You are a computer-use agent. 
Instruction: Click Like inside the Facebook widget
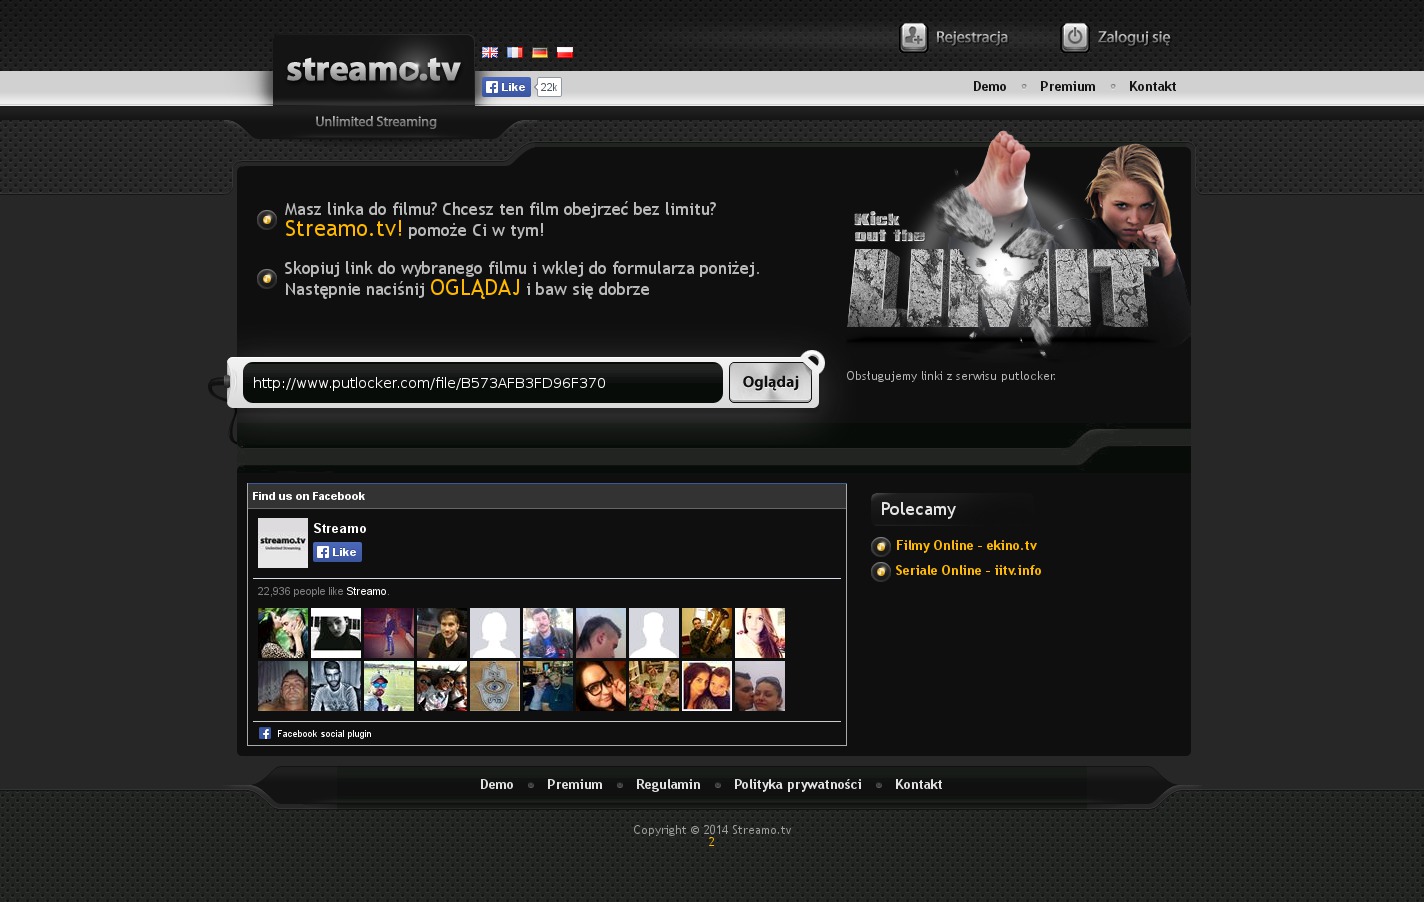click(x=337, y=552)
